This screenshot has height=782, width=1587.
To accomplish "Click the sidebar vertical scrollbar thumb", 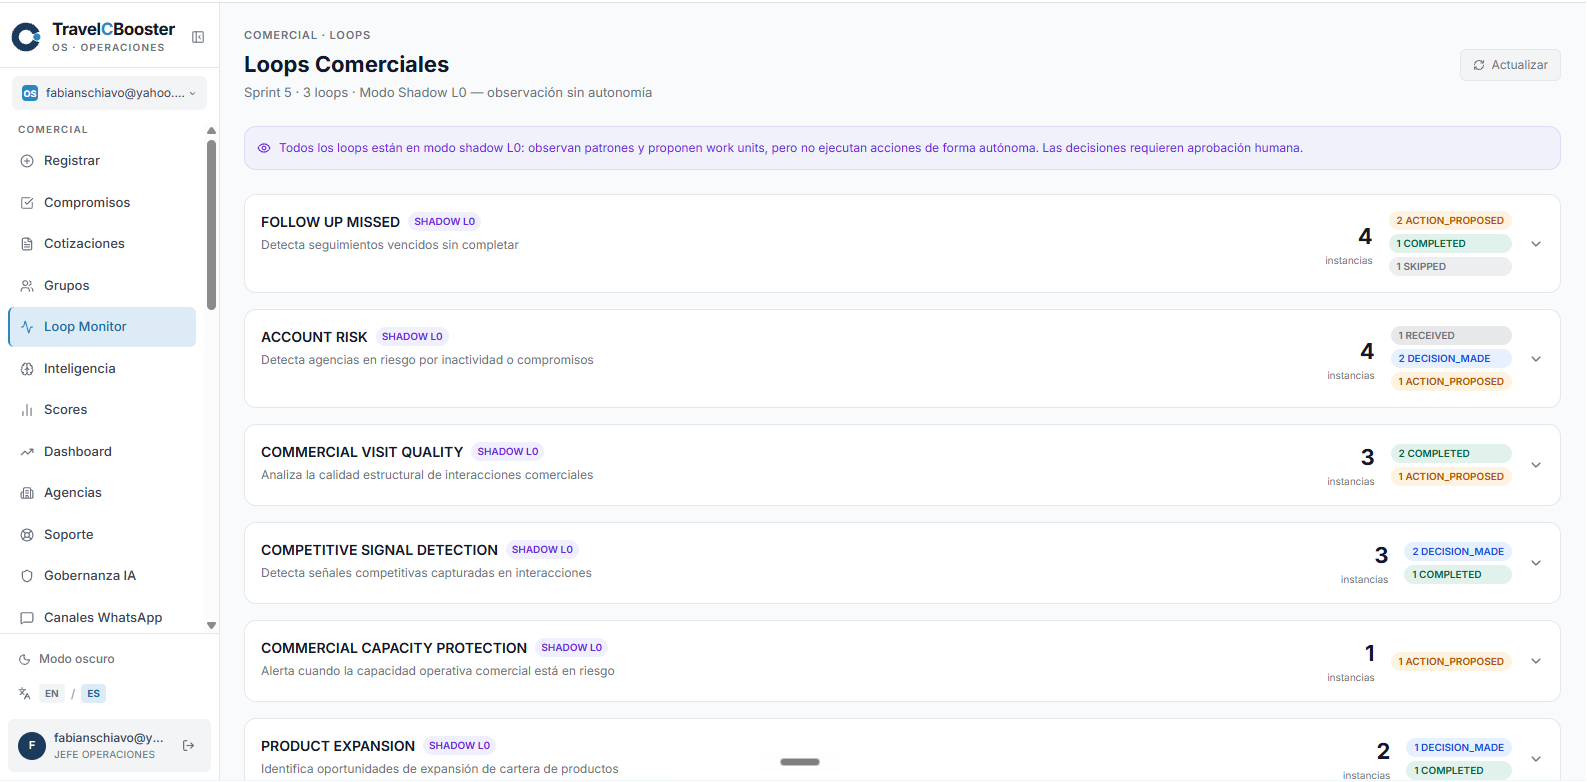I will (211, 225).
